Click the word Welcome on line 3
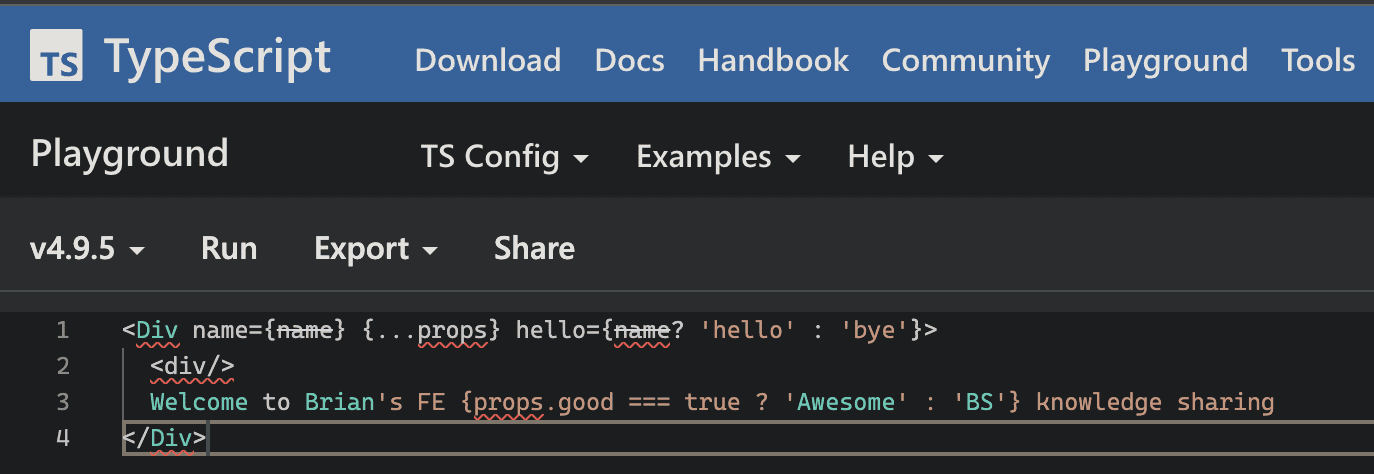Viewport: 1374px width, 474px height. pos(199,402)
